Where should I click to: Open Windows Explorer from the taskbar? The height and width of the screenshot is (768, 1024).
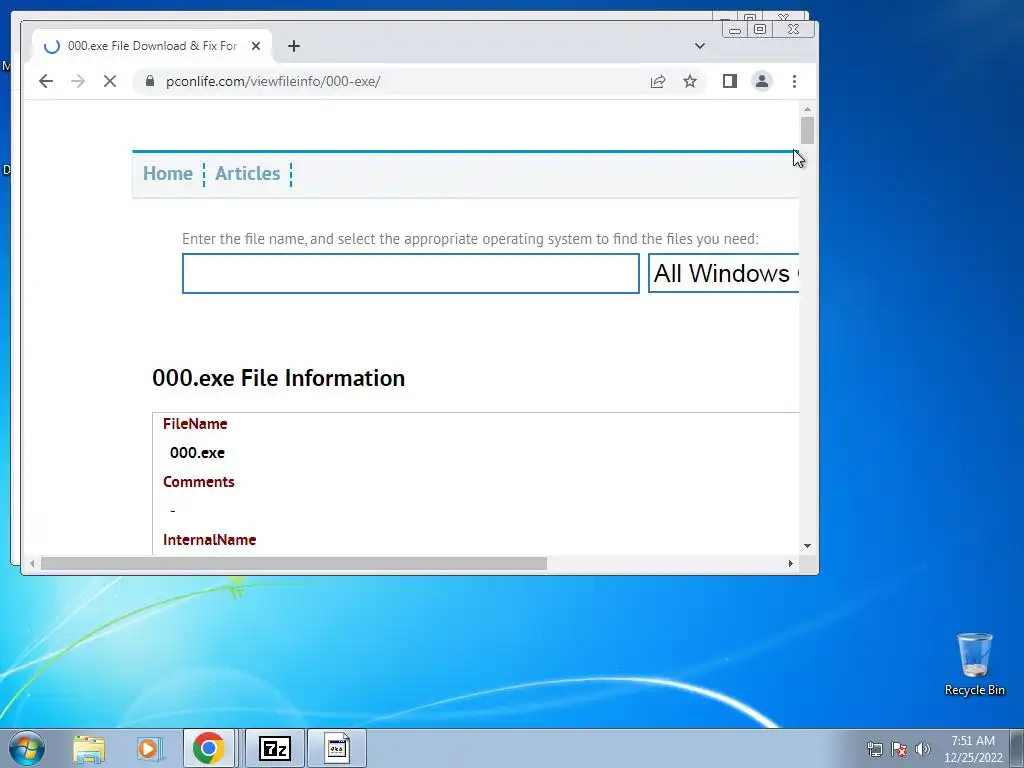coord(89,748)
